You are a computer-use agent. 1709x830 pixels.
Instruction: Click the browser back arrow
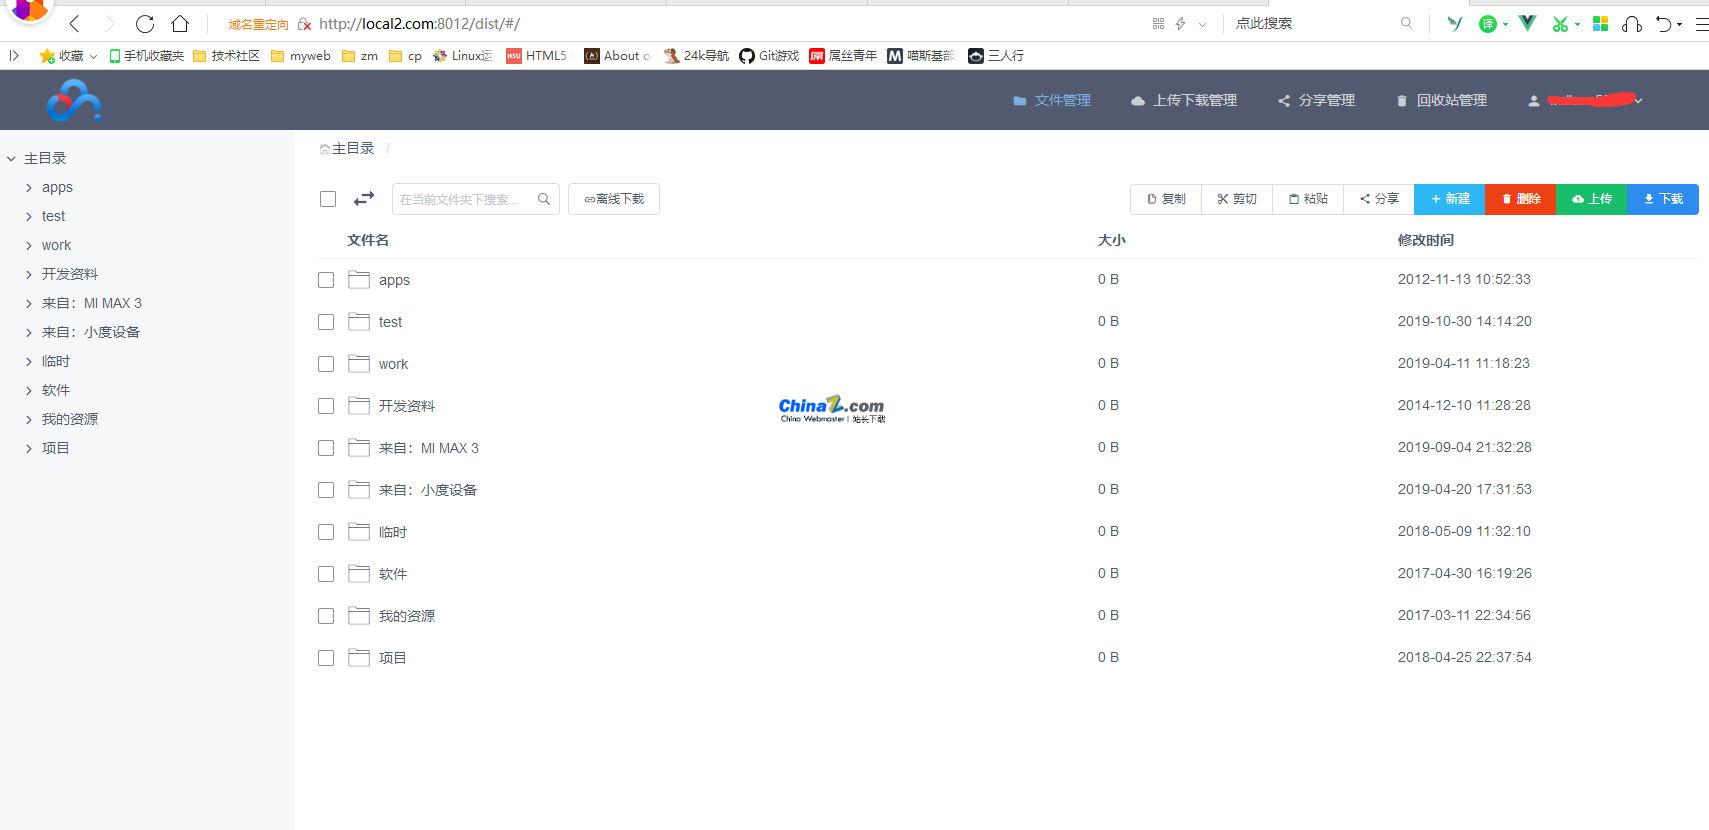click(x=75, y=23)
